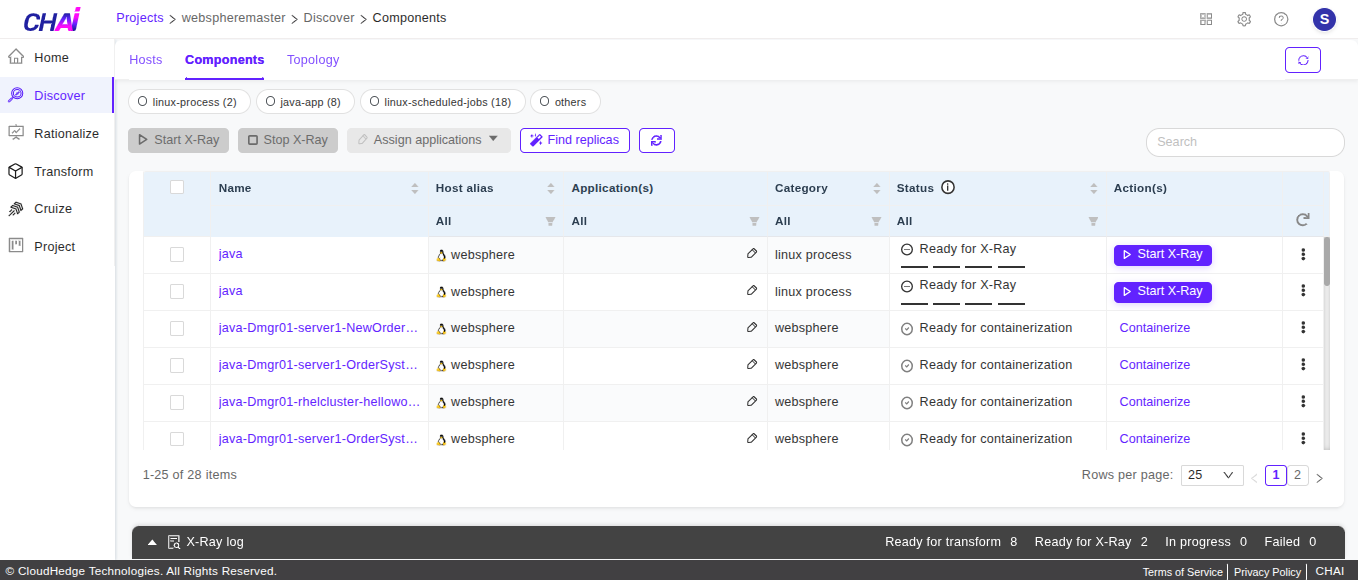1358x580 pixels.
Task: Tick checkbox for java-Dmgr01-server1-NewOrder row
Action: 177,329
